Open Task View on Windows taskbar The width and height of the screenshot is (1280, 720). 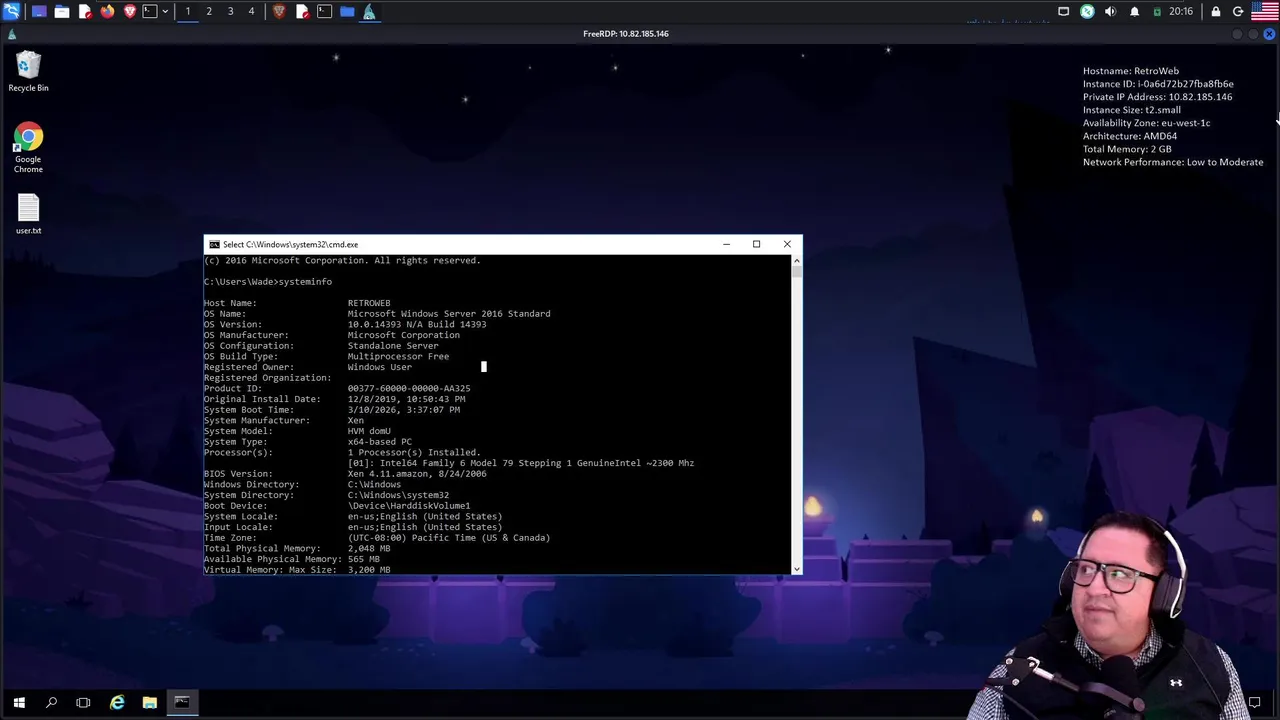[x=83, y=703]
